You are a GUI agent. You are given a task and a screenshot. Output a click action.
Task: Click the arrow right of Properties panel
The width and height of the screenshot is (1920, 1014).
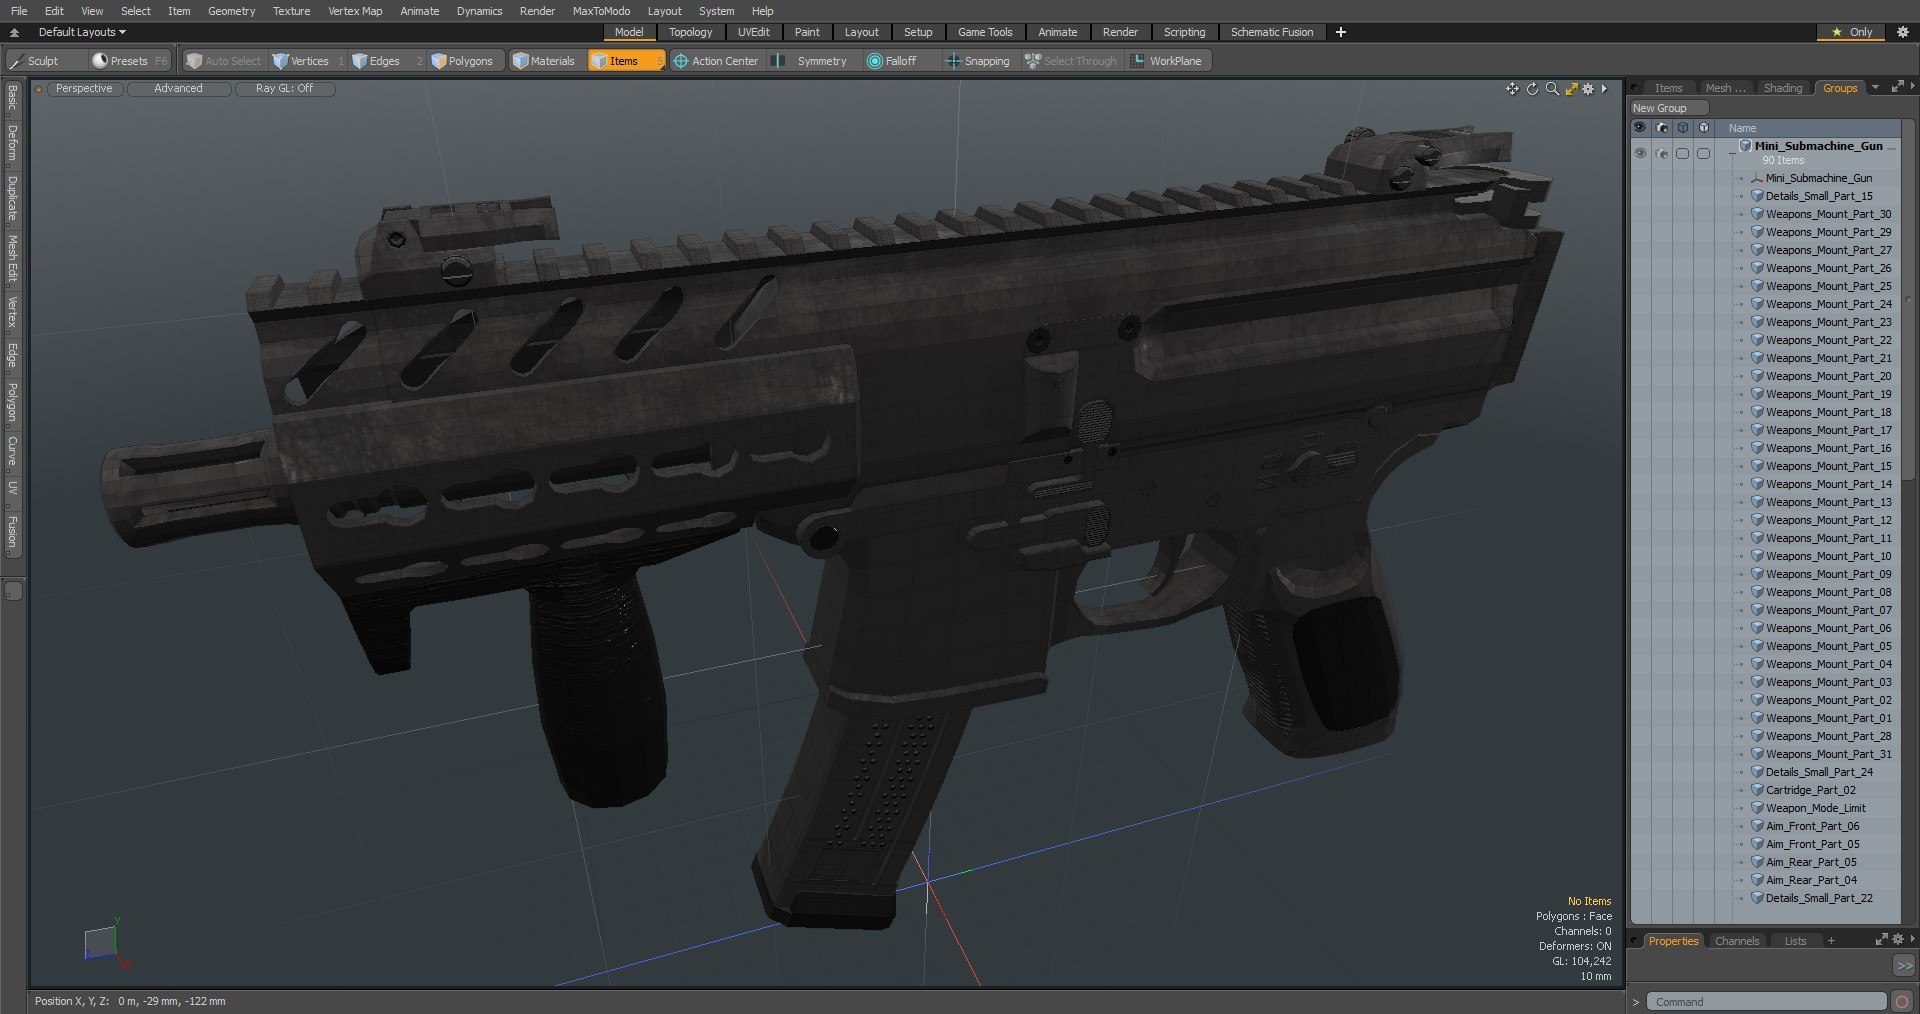click(1913, 939)
